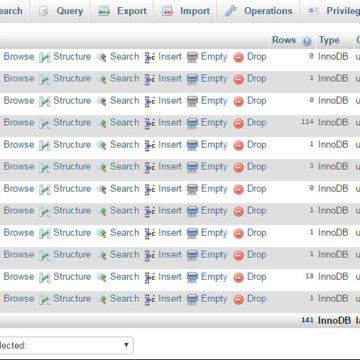The image size is (360, 360).
Task: Sort tables by the Rows column header
Action: tap(284, 40)
